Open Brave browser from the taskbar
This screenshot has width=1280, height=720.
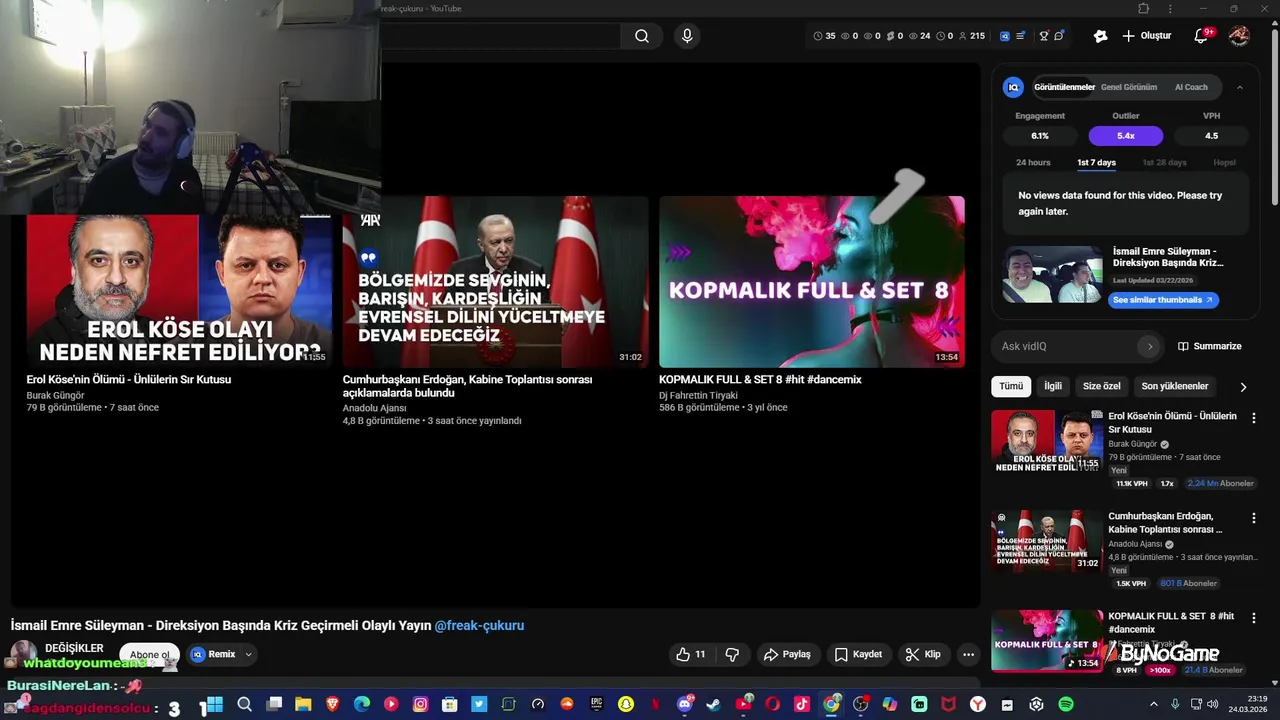tap(333, 705)
